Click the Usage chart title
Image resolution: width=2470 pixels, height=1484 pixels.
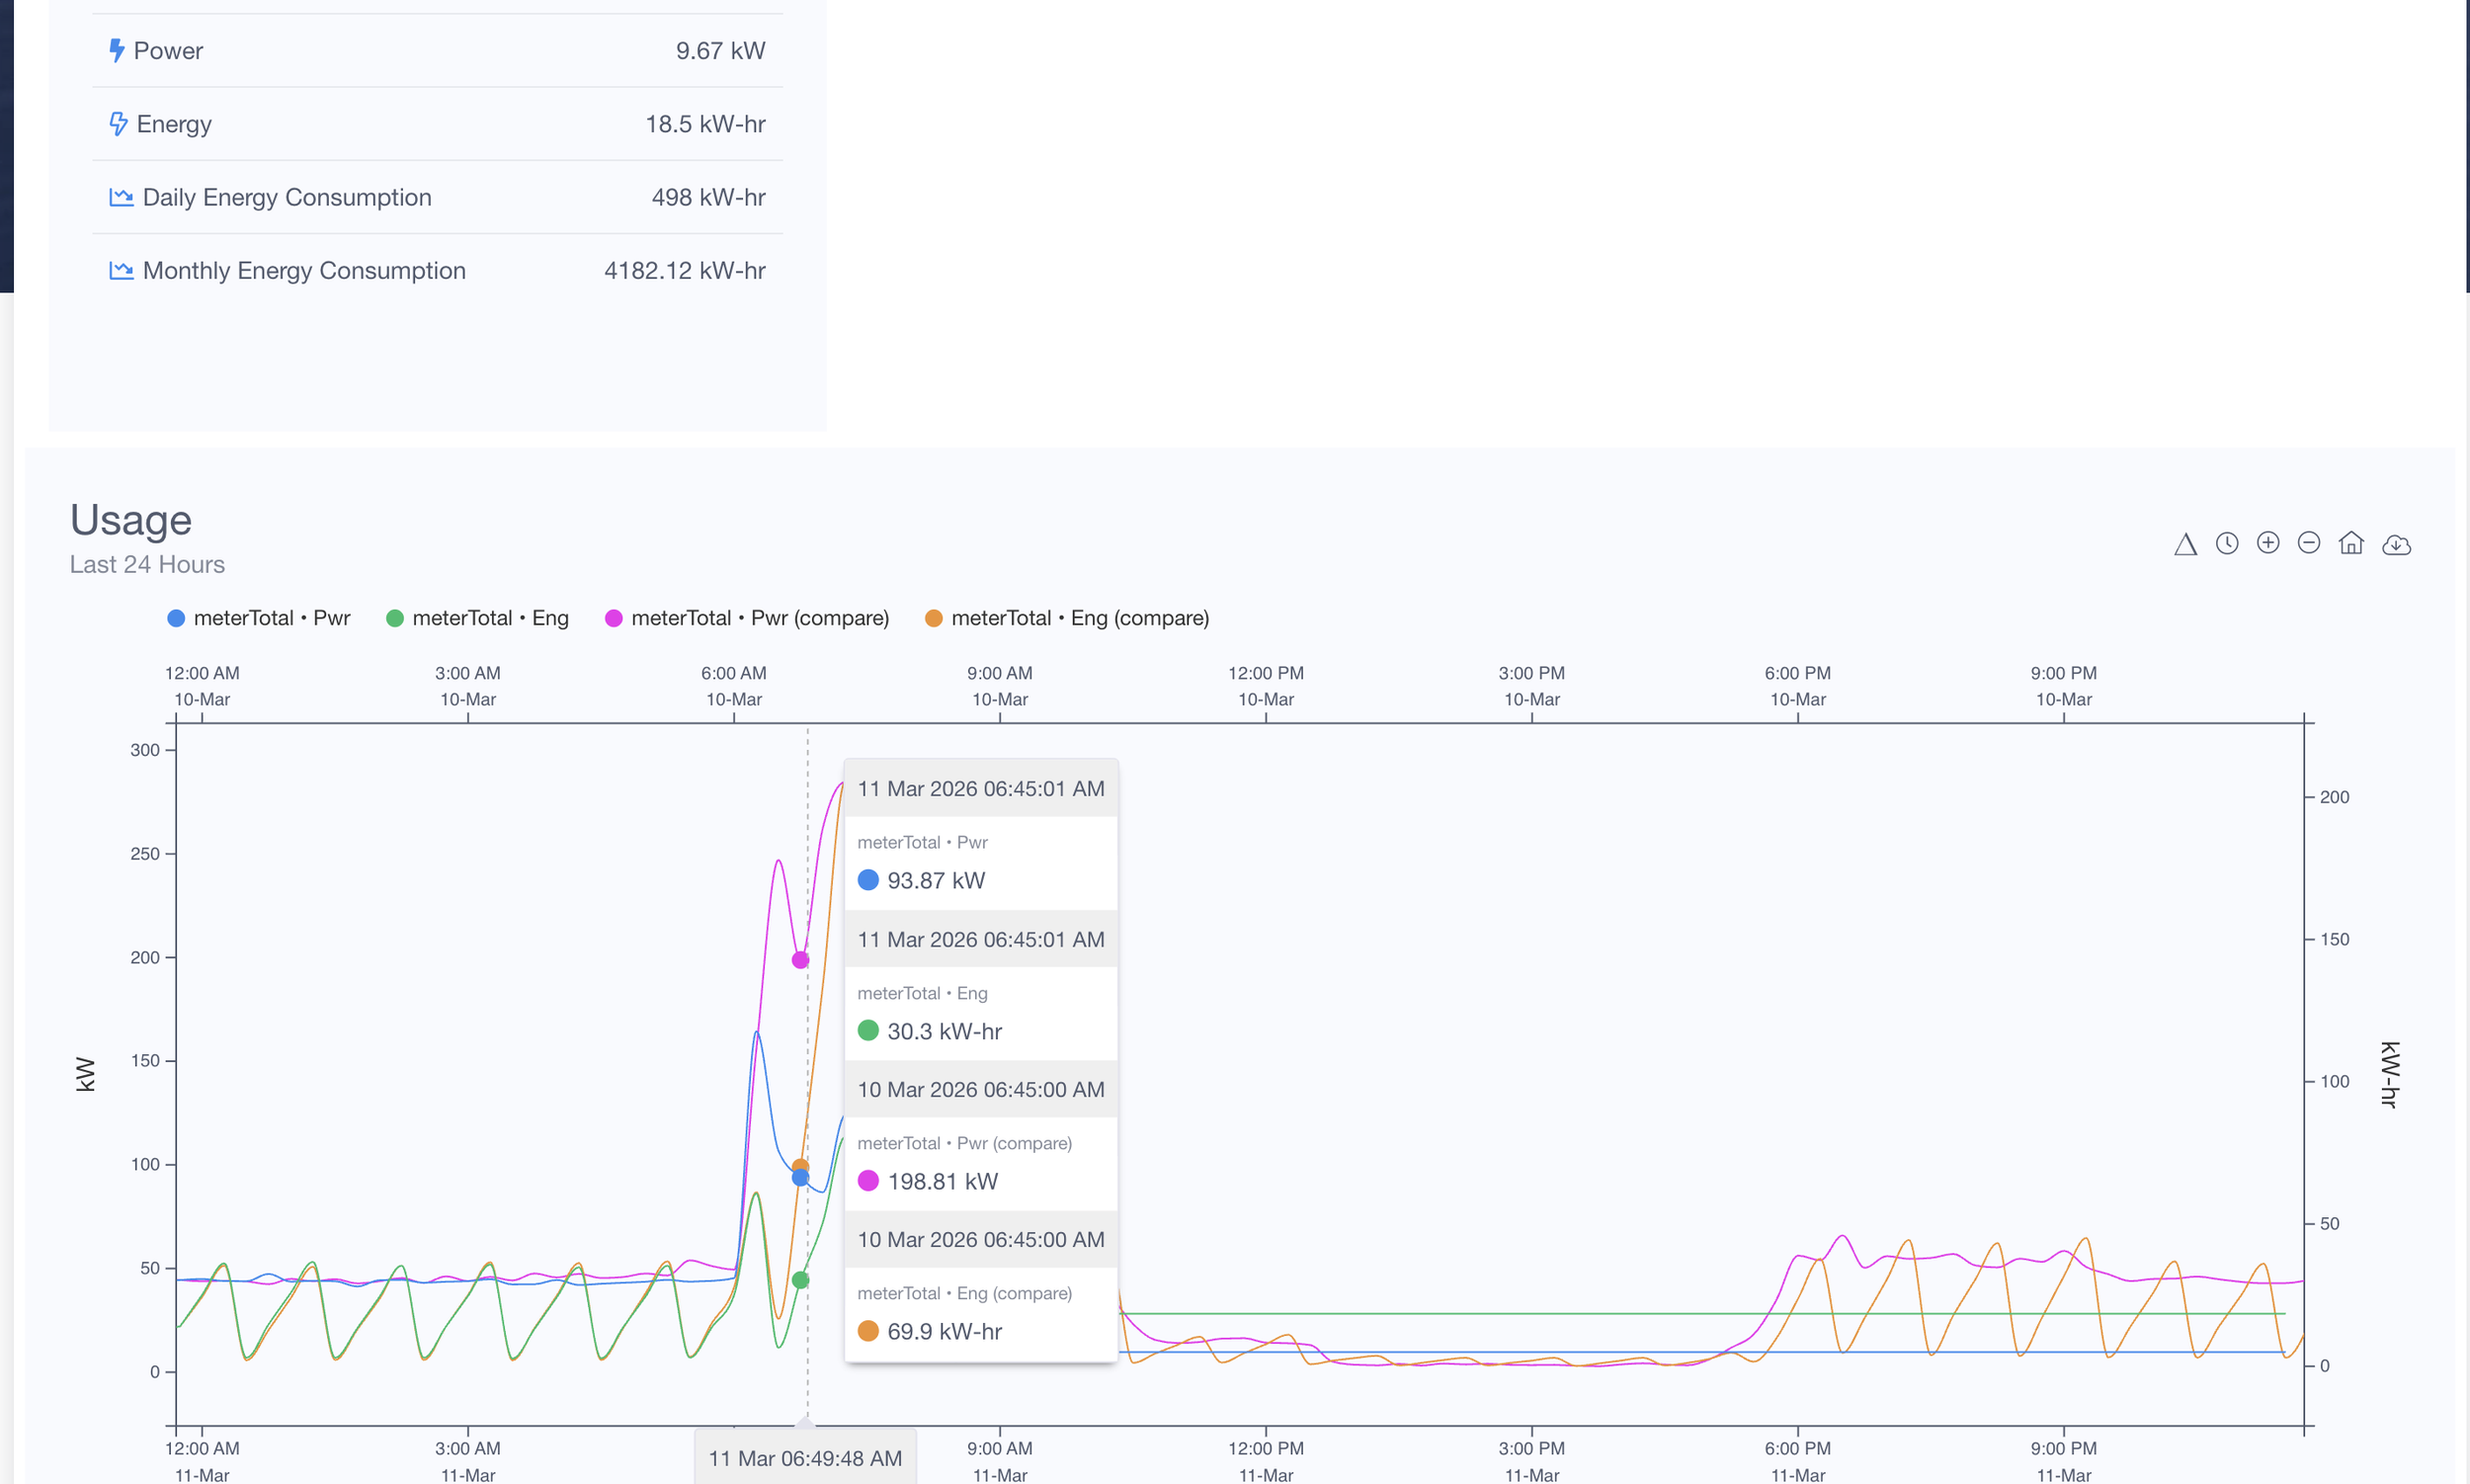click(131, 520)
